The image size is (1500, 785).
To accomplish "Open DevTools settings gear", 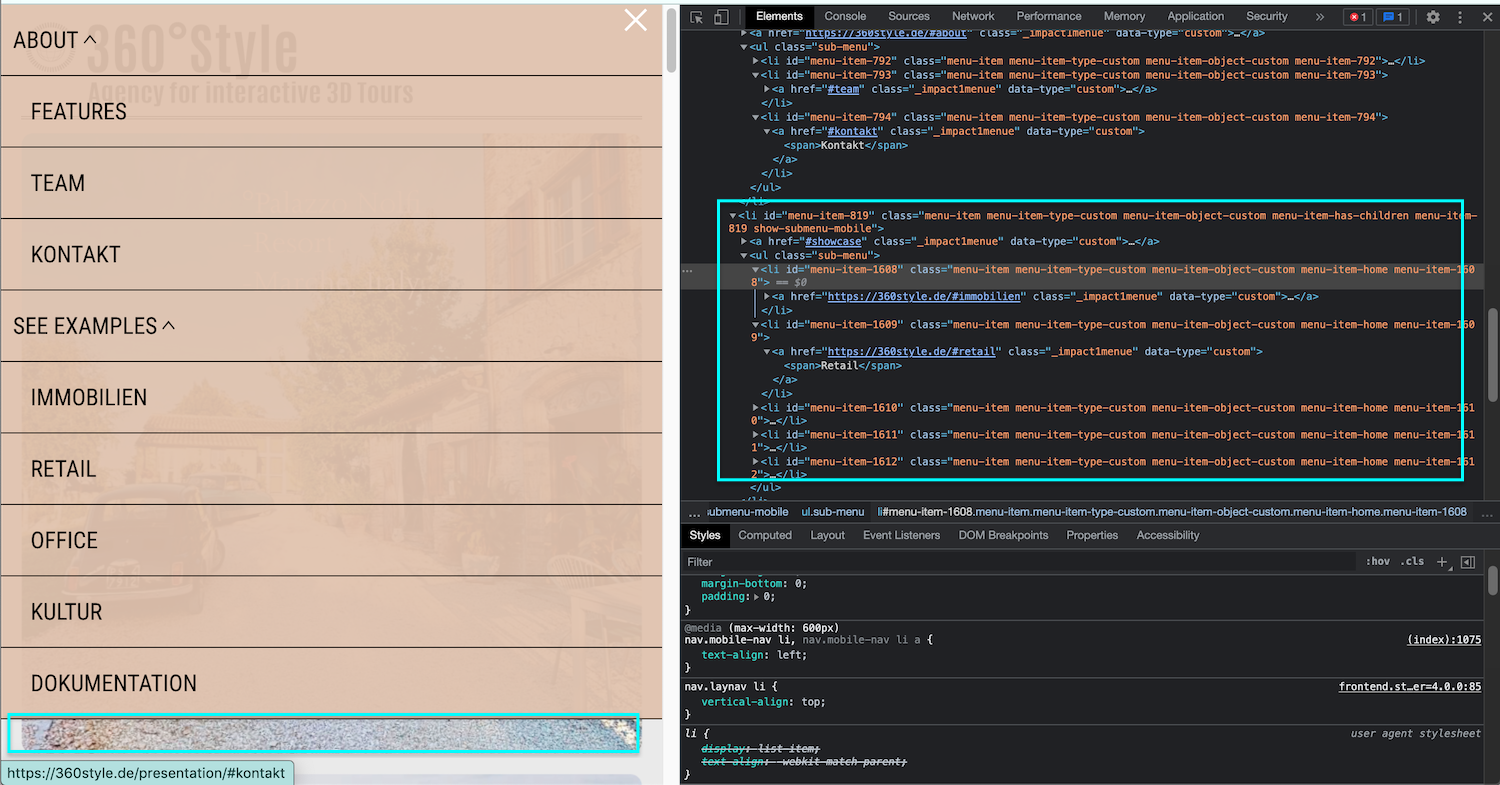I will pyautogui.click(x=1433, y=17).
